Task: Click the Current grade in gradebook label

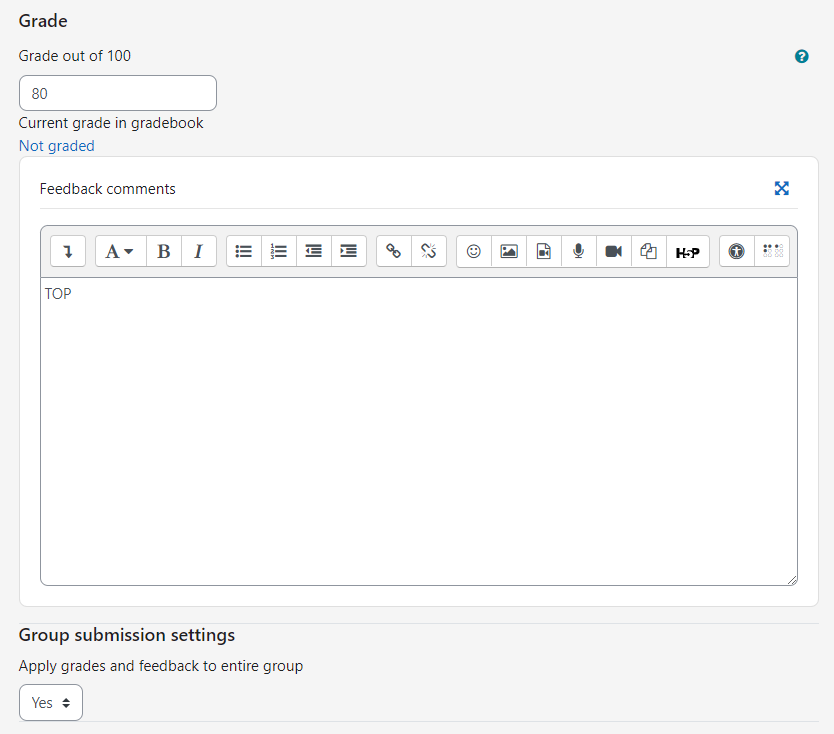Action: coord(111,123)
